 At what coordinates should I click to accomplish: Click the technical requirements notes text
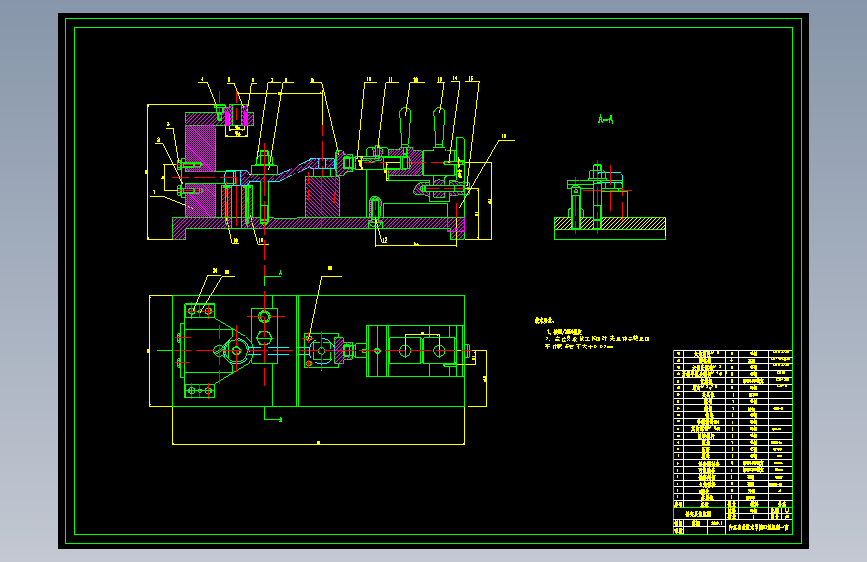coord(592,334)
